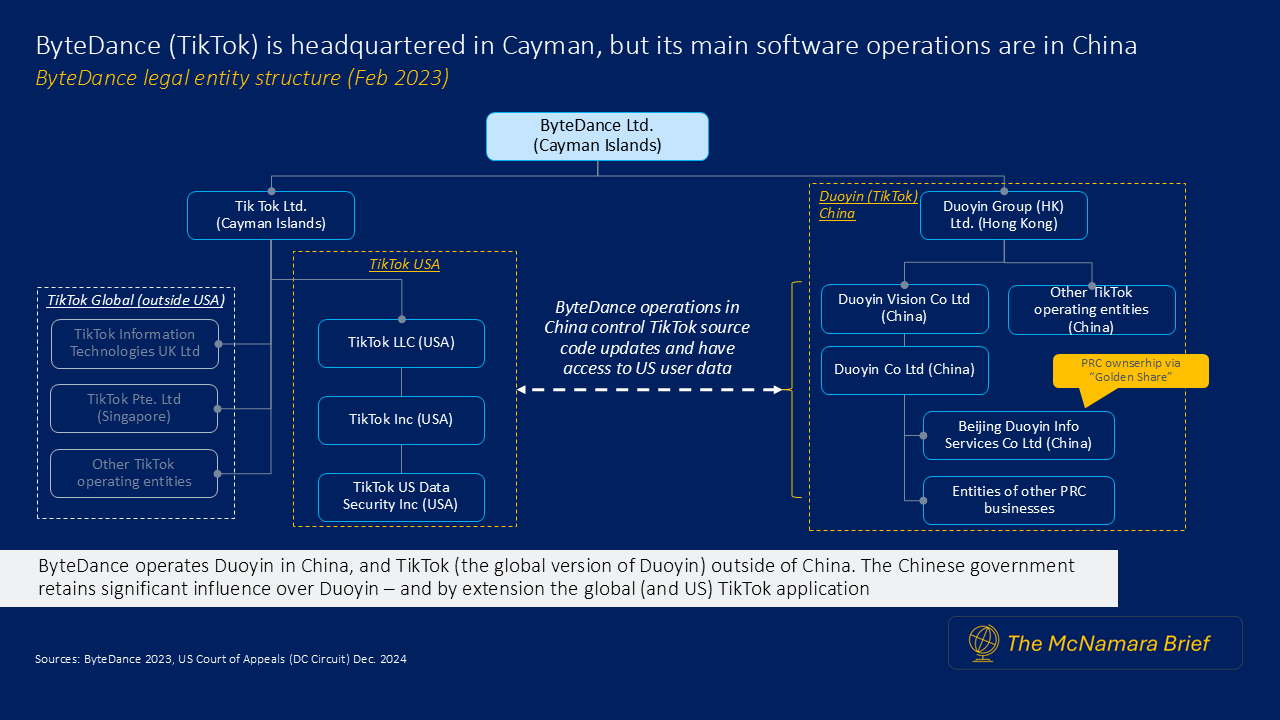The width and height of the screenshot is (1280, 720).
Task: Click the Duoyin (TikTok) China heading
Action: pos(868,205)
